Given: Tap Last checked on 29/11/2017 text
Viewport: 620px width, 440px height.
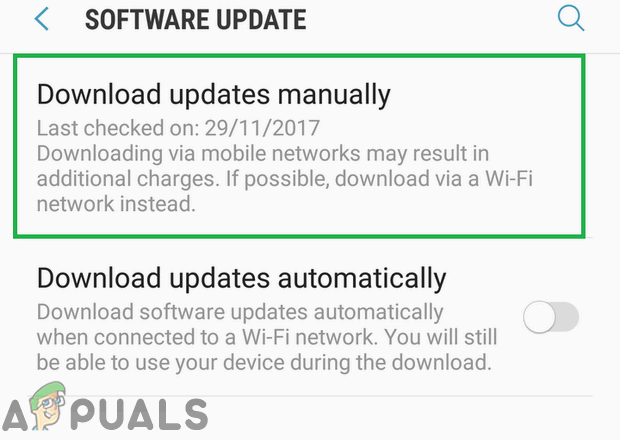Looking at the screenshot, I should (x=178, y=128).
